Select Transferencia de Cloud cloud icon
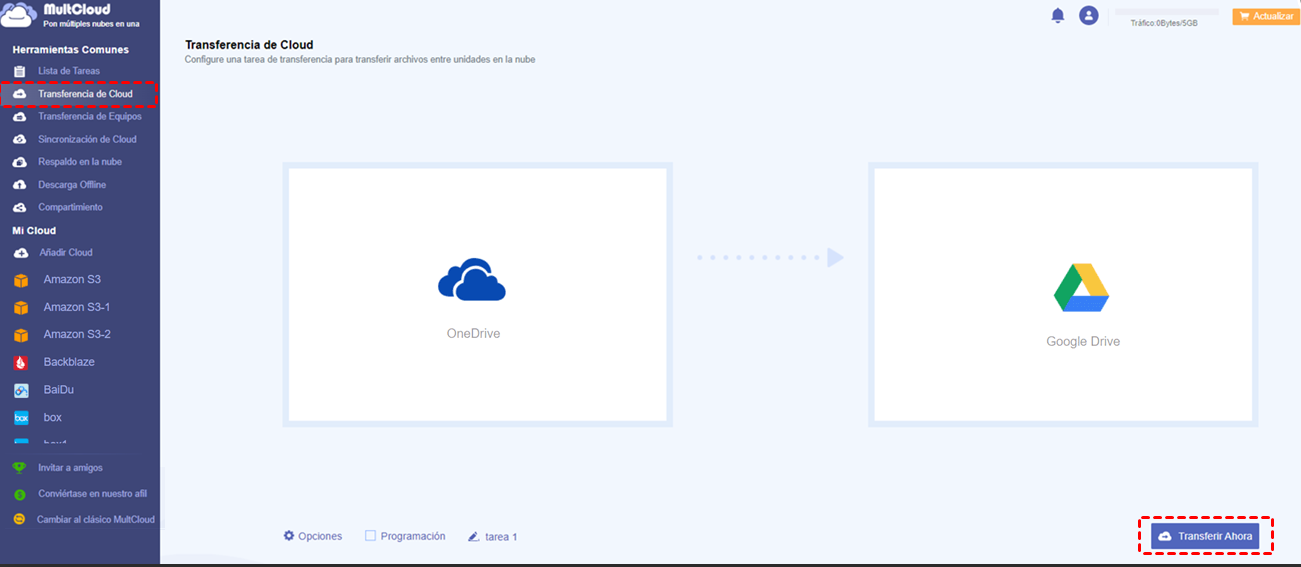 coord(20,94)
